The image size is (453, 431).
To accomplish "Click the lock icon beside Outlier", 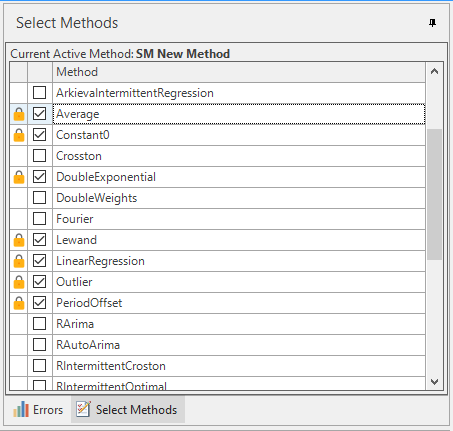I will coord(19,282).
